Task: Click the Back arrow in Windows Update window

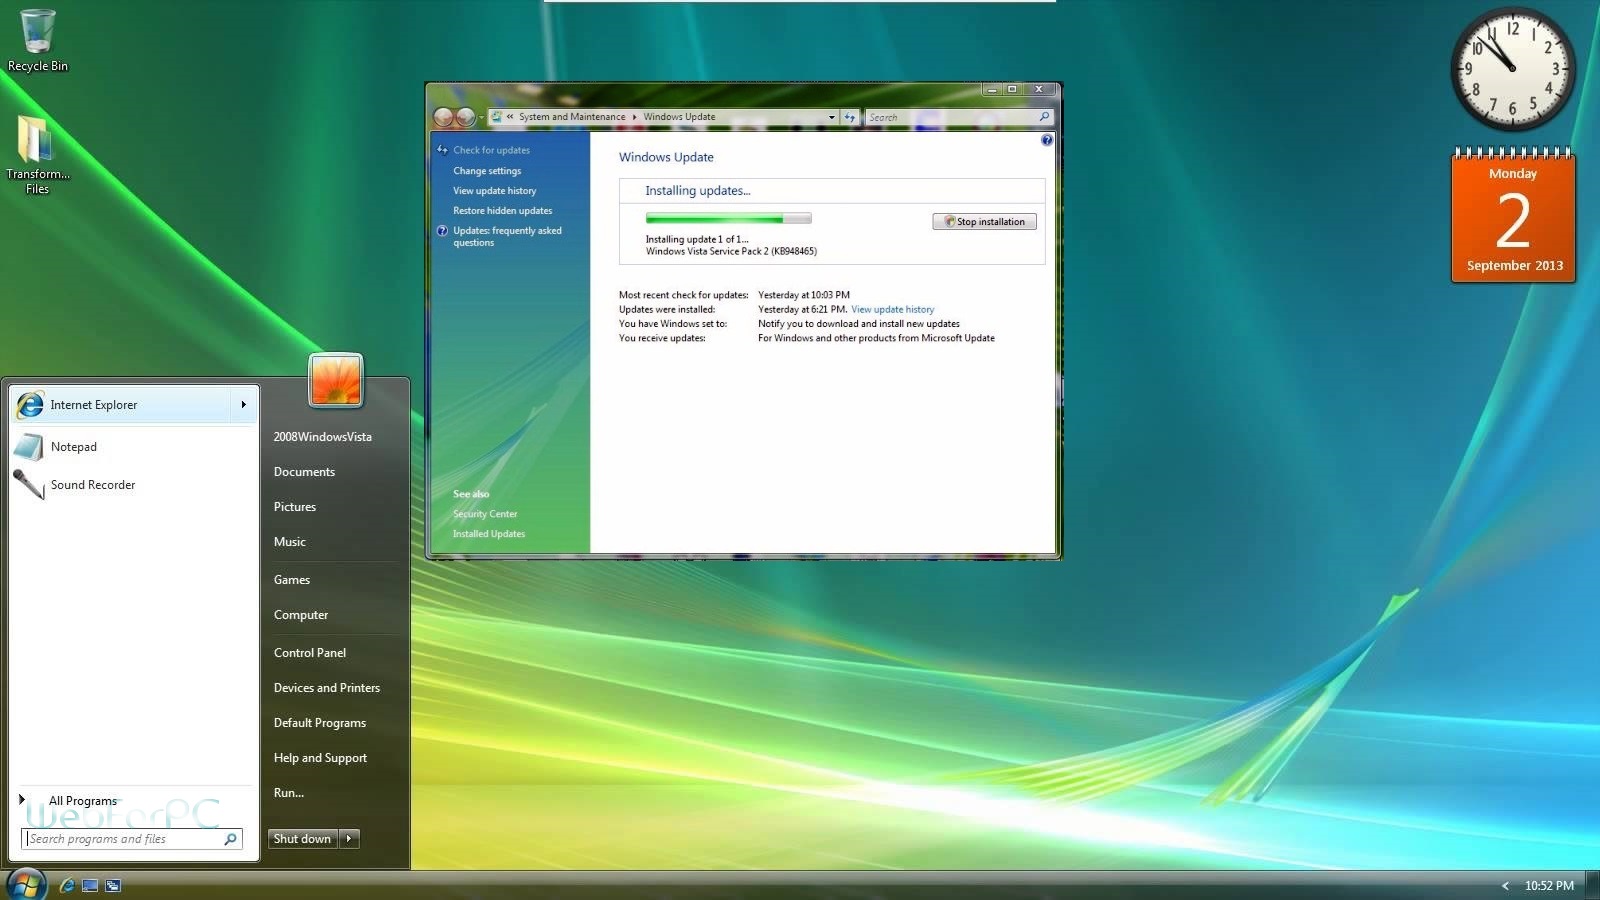Action: (x=444, y=117)
